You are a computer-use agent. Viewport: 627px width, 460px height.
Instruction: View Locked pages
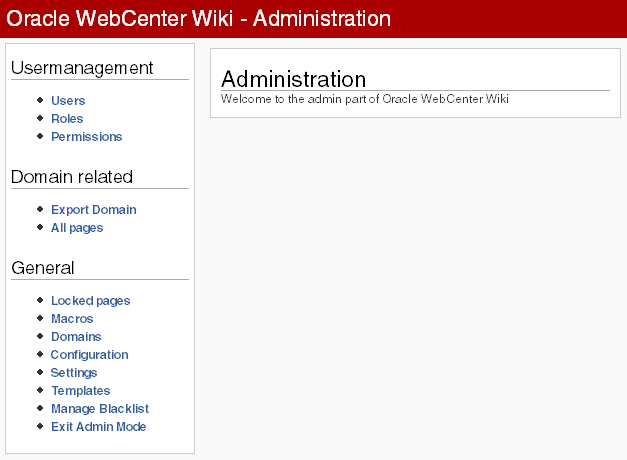[x=90, y=300]
